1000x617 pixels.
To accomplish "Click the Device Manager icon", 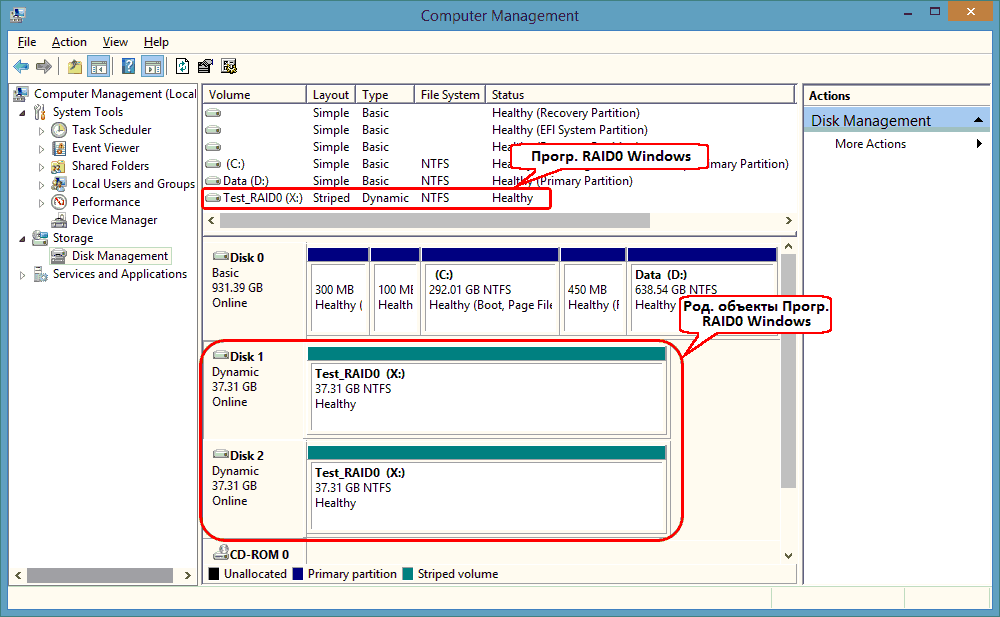I will tap(59, 220).
